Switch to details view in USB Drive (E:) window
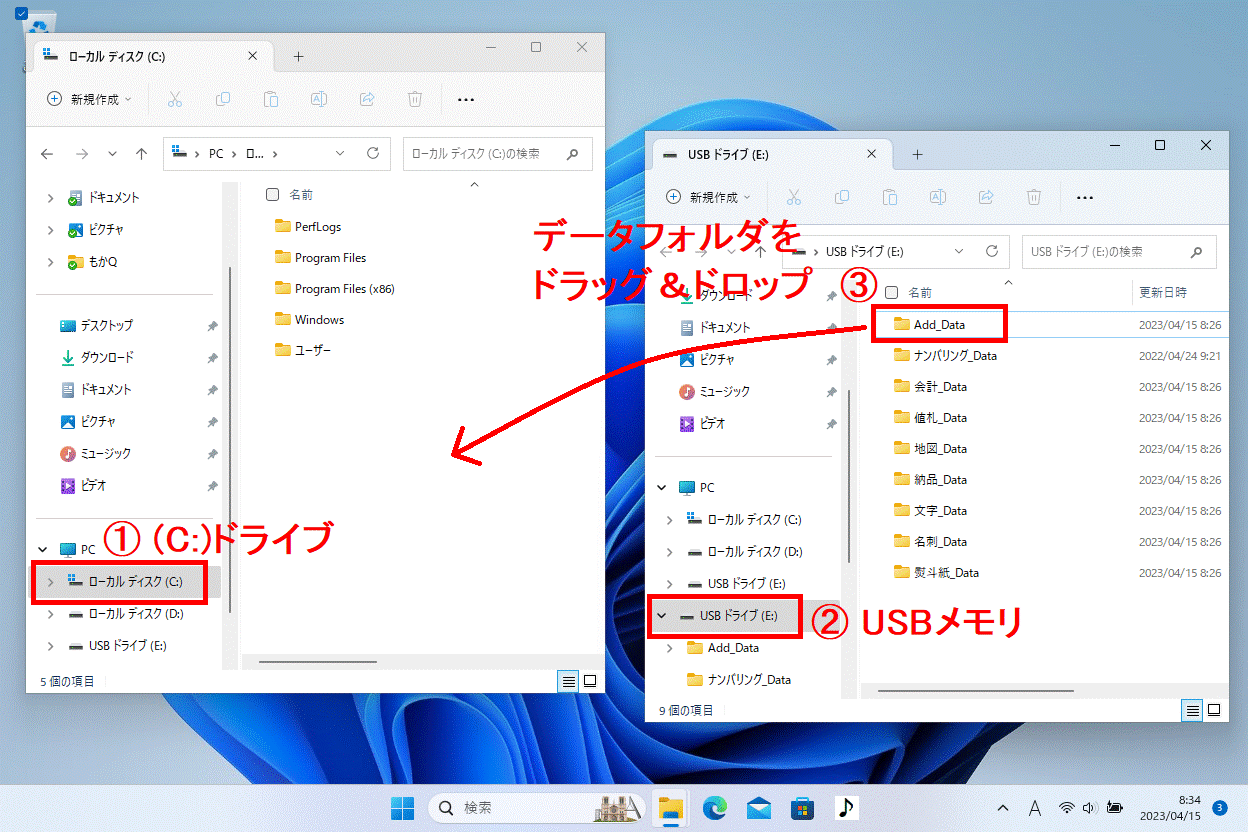This screenshot has height=832, width=1248. coord(1192,710)
